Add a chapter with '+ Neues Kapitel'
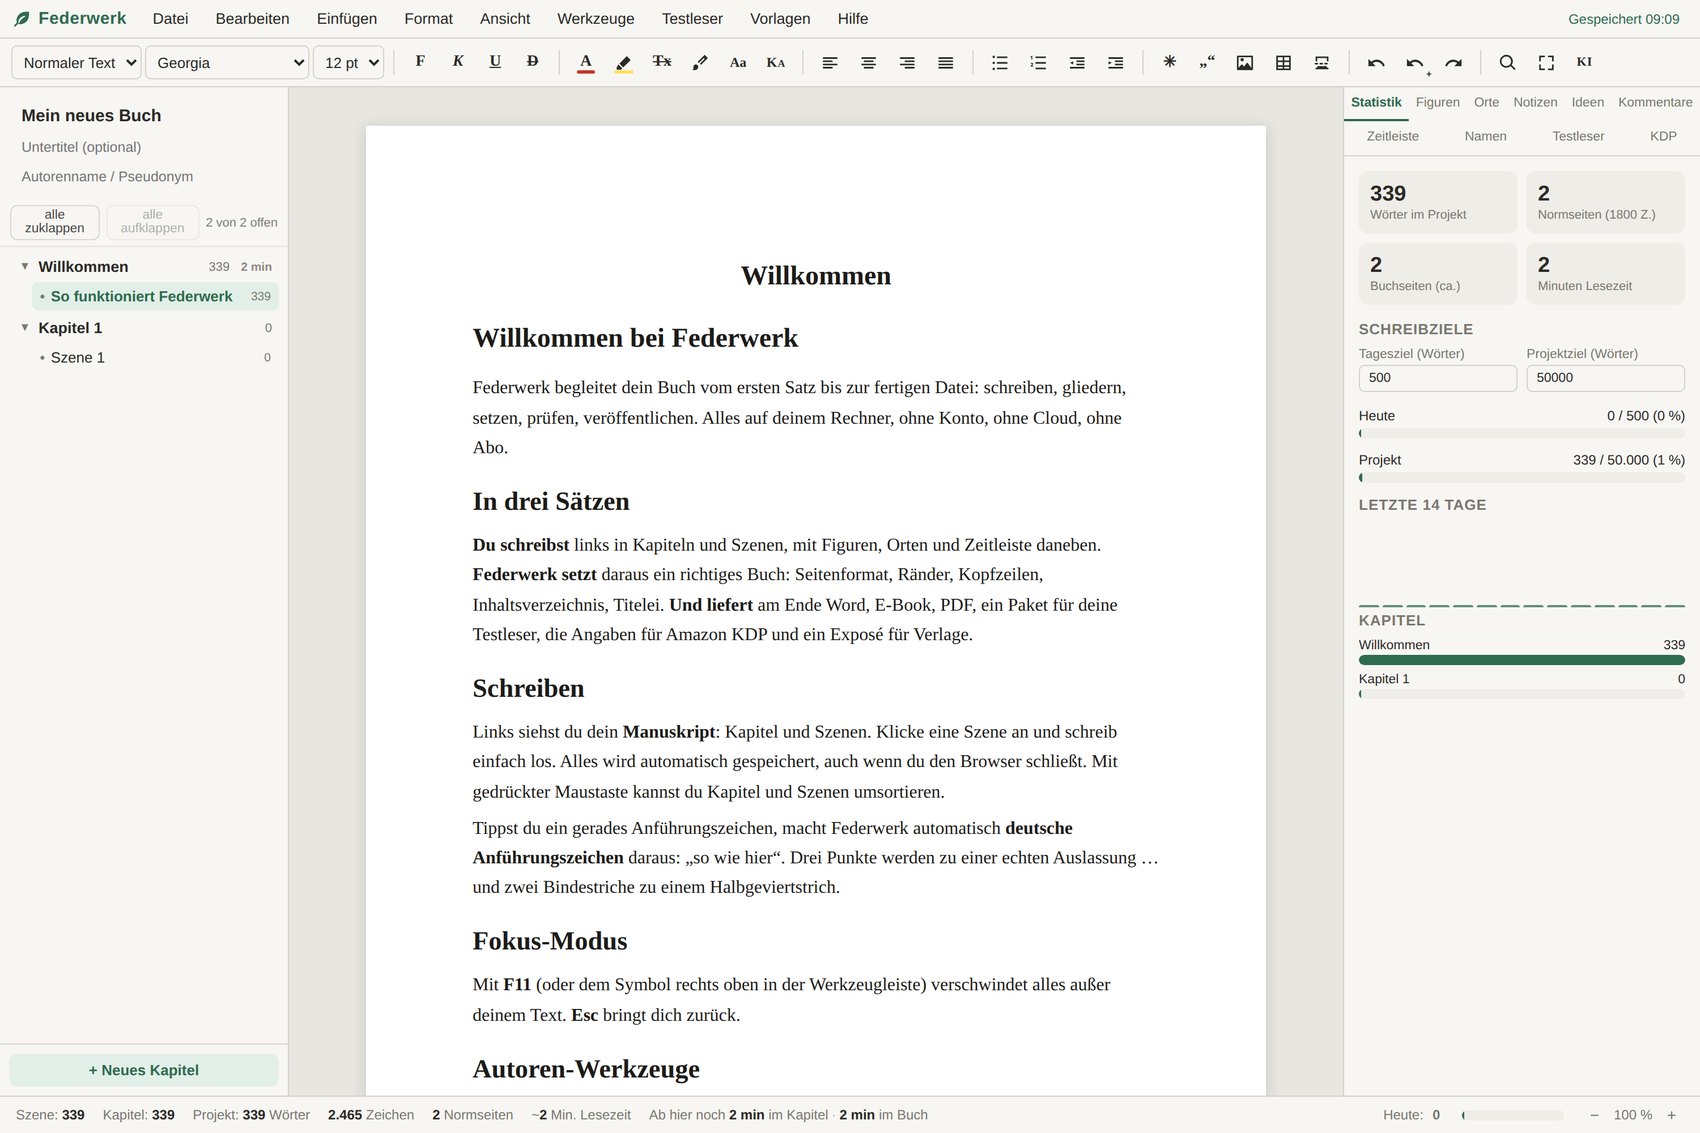 pyautogui.click(x=144, y=1070)
